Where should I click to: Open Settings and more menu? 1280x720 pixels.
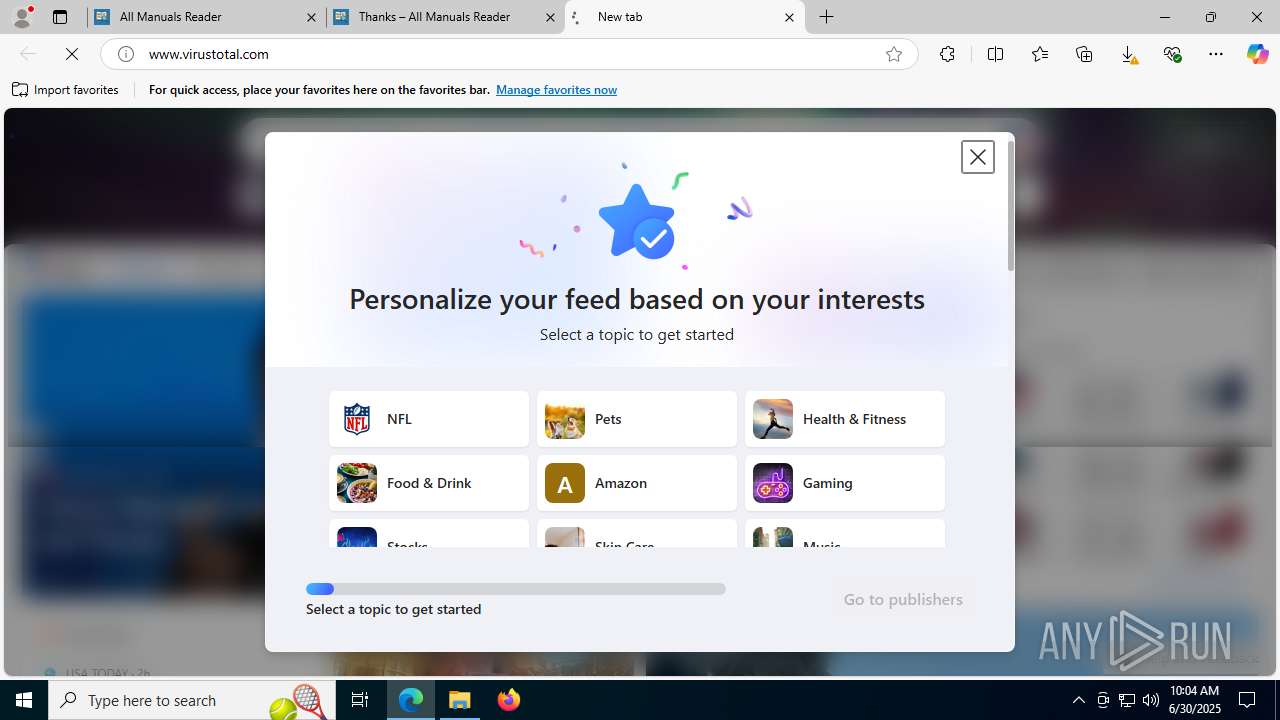(x=1216, y=54)
